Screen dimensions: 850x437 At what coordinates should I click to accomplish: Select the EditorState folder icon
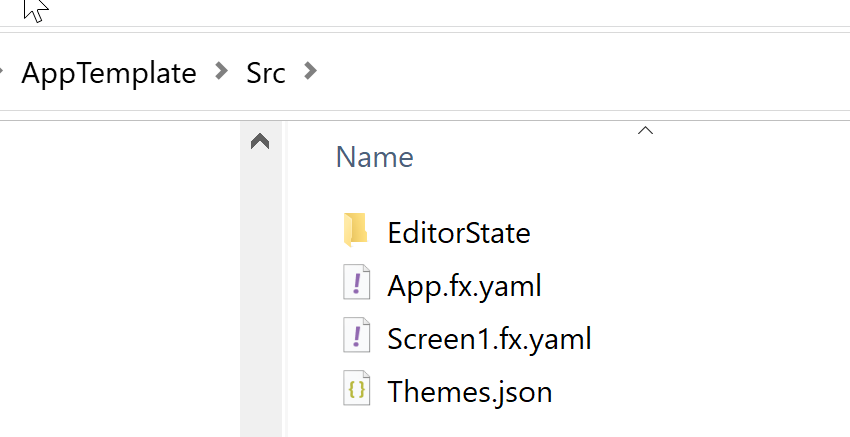pyautogui.click(x=356, y=230)
